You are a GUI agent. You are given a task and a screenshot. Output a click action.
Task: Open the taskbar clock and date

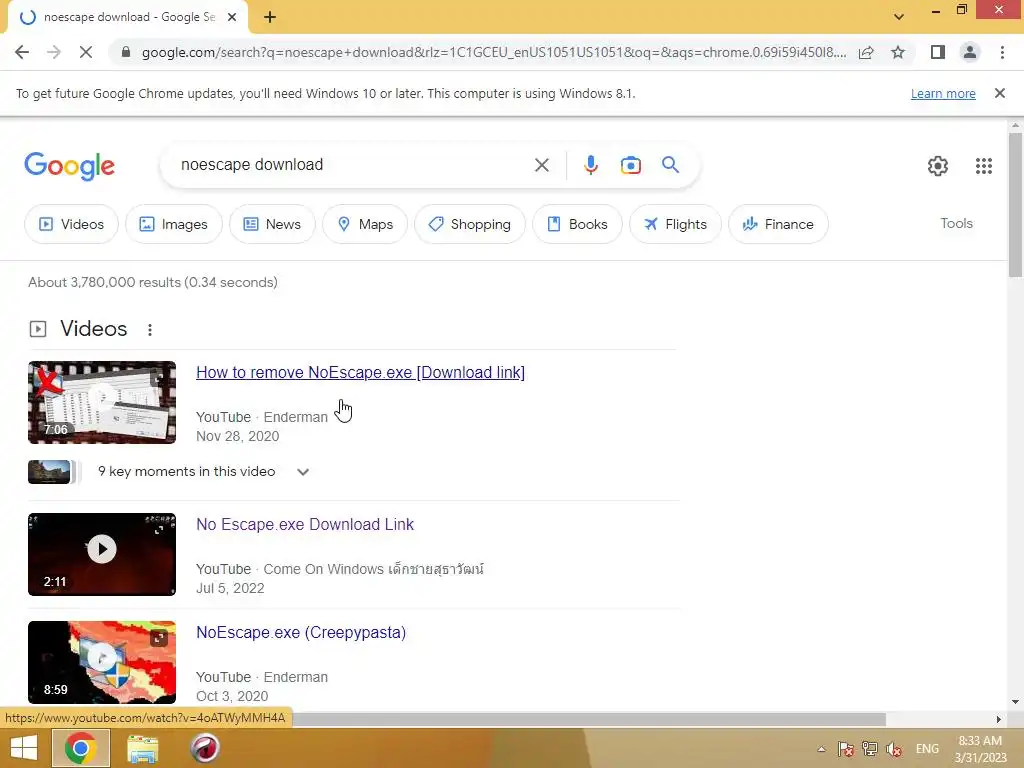point(980,749)
